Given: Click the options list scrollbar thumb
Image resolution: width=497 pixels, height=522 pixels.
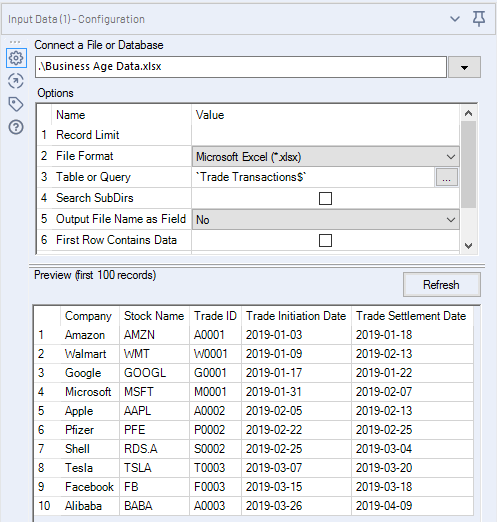Looking at the screenshot, I should (x=468, y=165).
